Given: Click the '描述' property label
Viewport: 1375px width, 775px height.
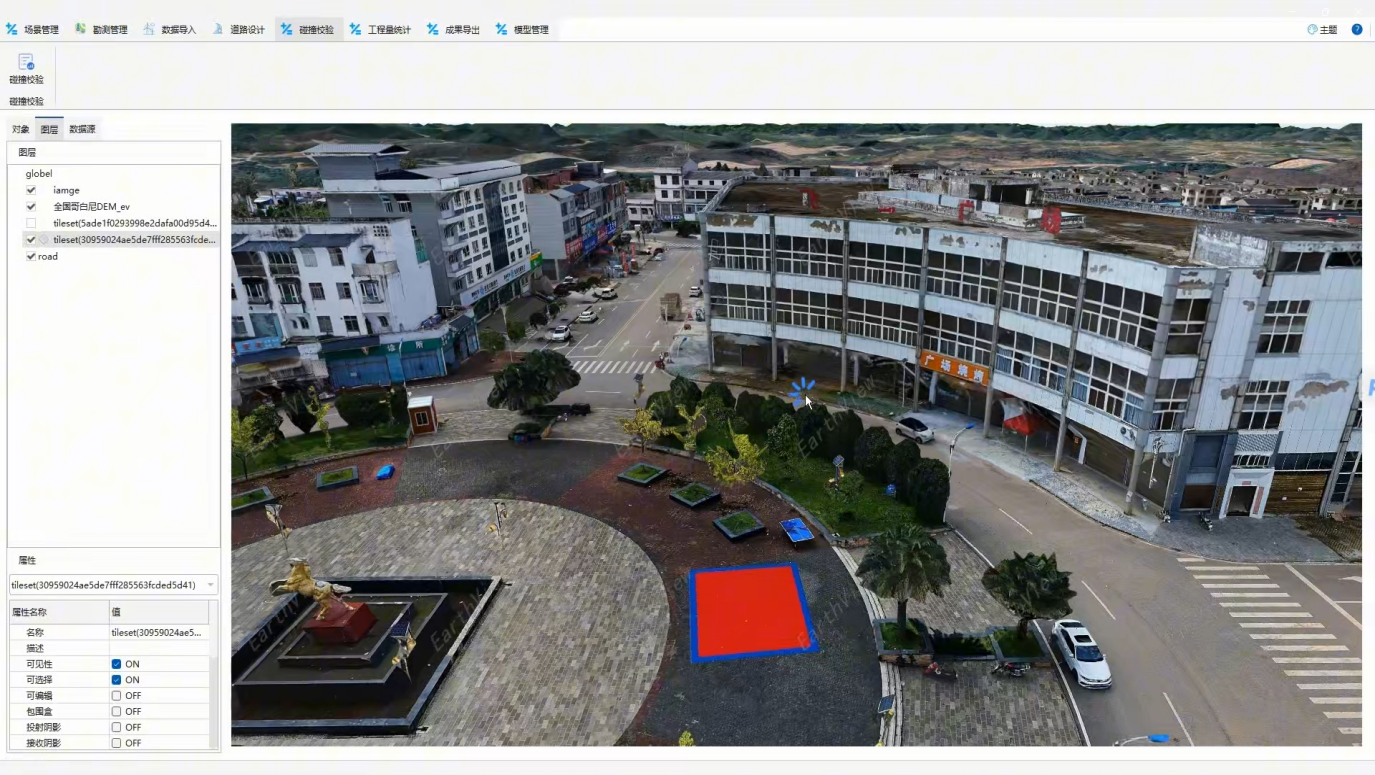Looking at the screenshot, I should tap(35, 648).
